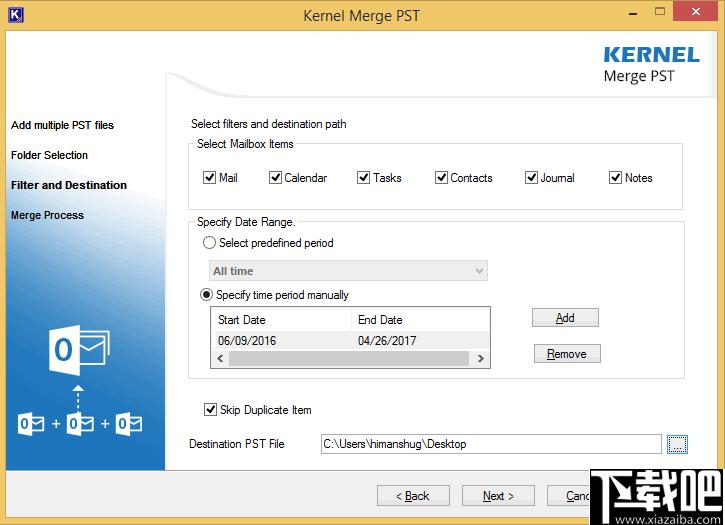Go to previous step with Back button
The height and width of the screenshot is (525, 725).
click(x=413, y=496)
